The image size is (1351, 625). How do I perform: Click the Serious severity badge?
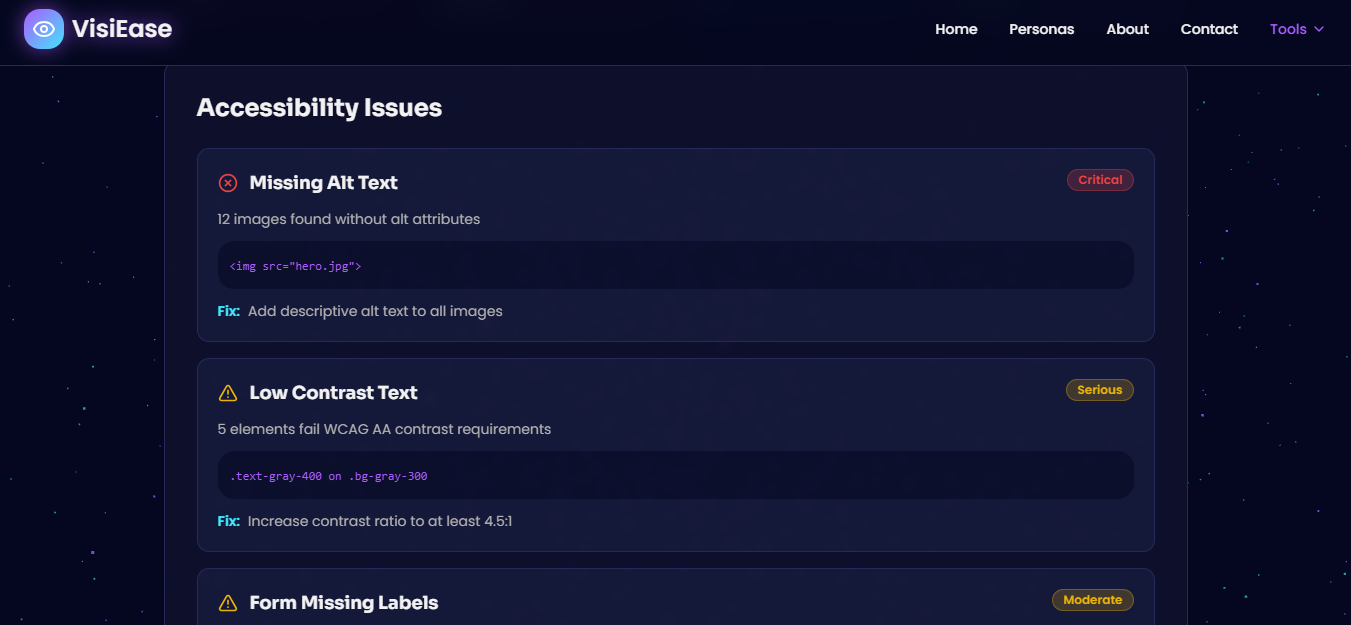point(1100,390)
